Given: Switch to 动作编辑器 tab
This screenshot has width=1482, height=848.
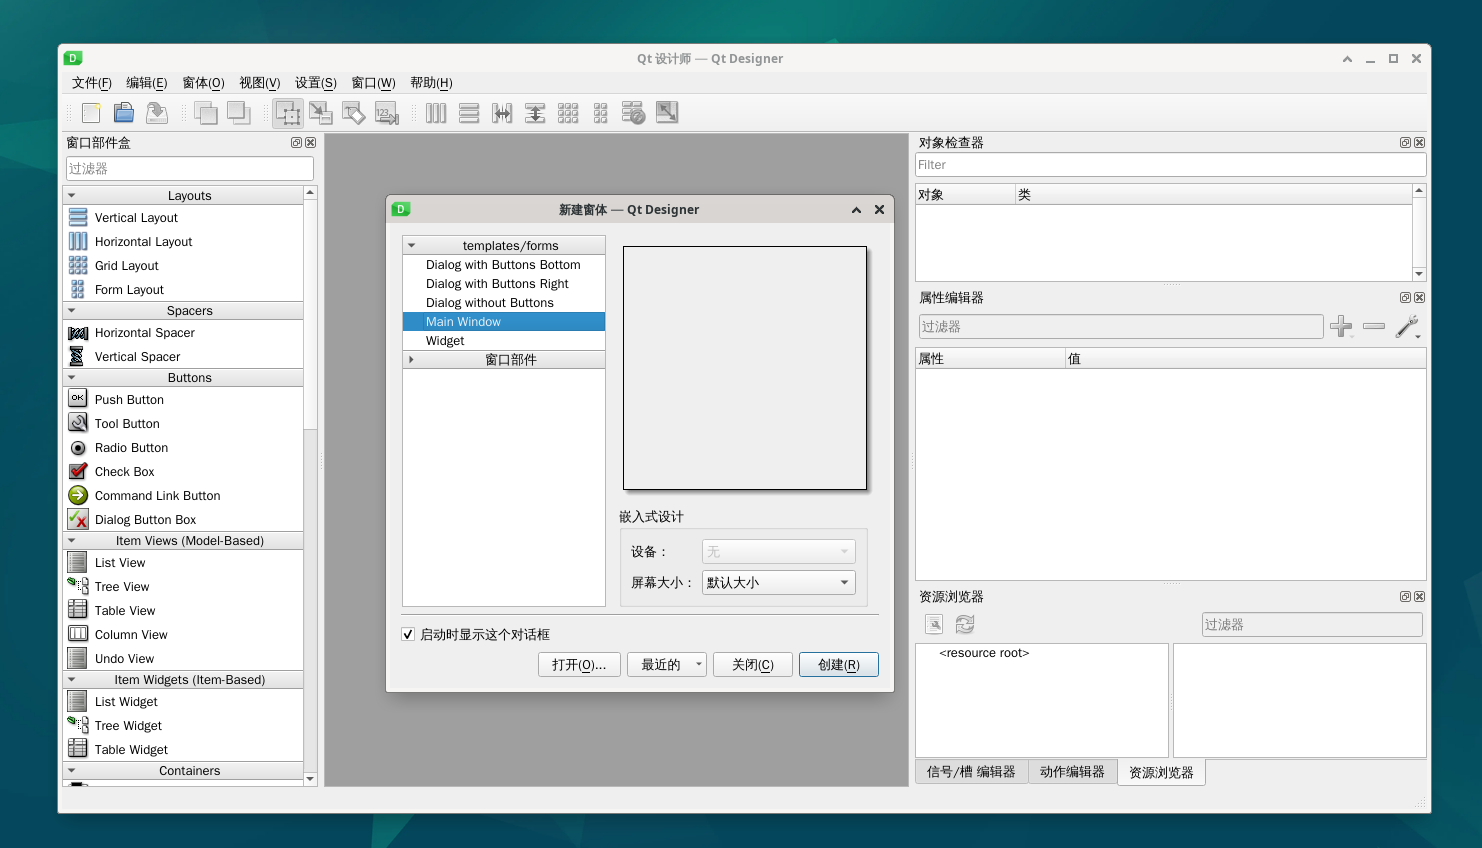Looking at the screenshot, I should click(1072, 772).
